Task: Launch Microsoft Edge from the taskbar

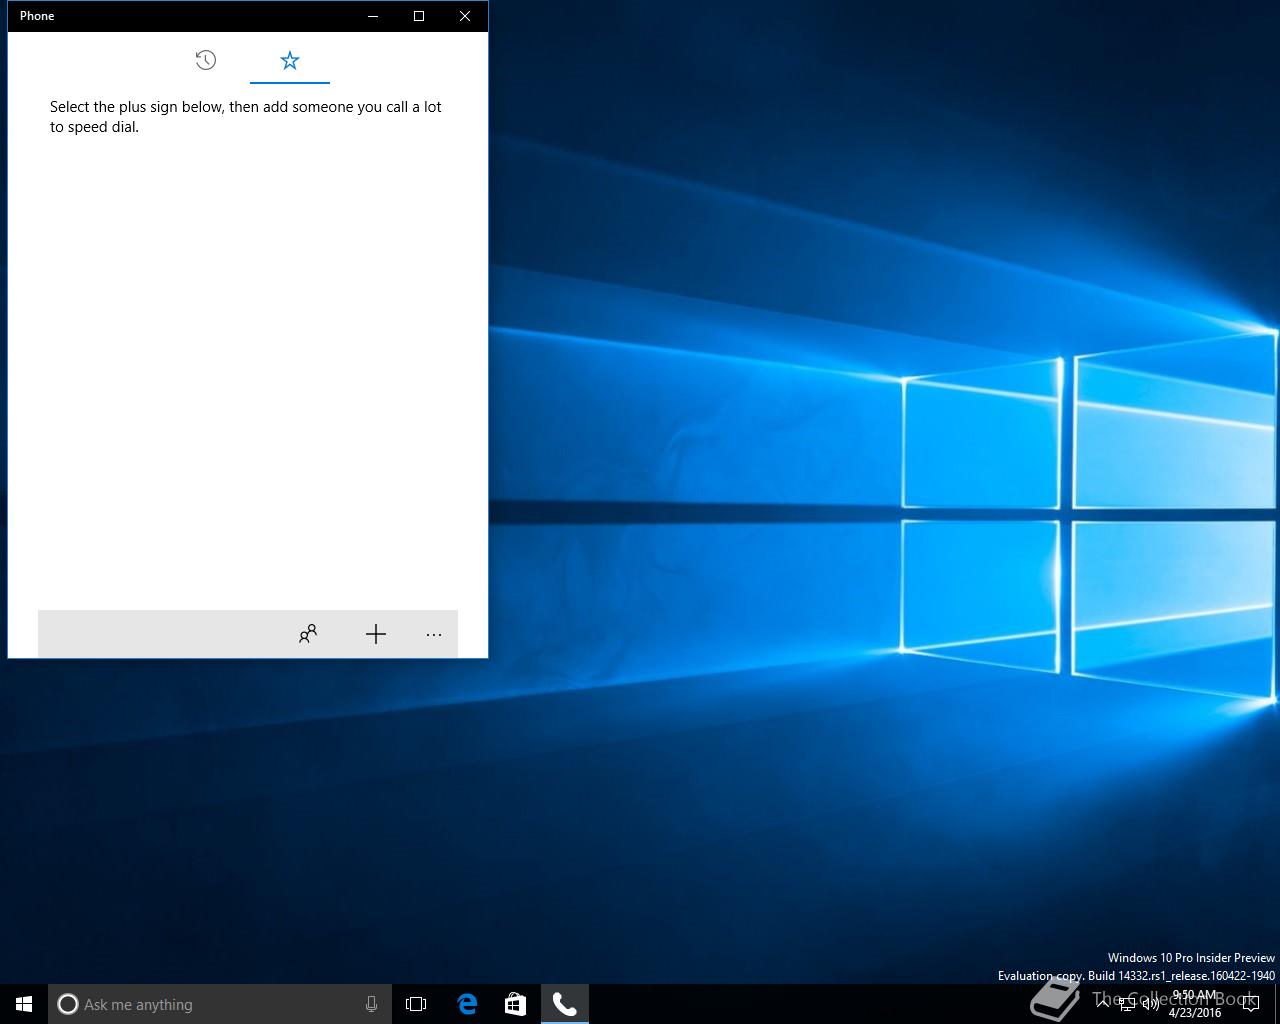Action: (x=467, y=1004)
